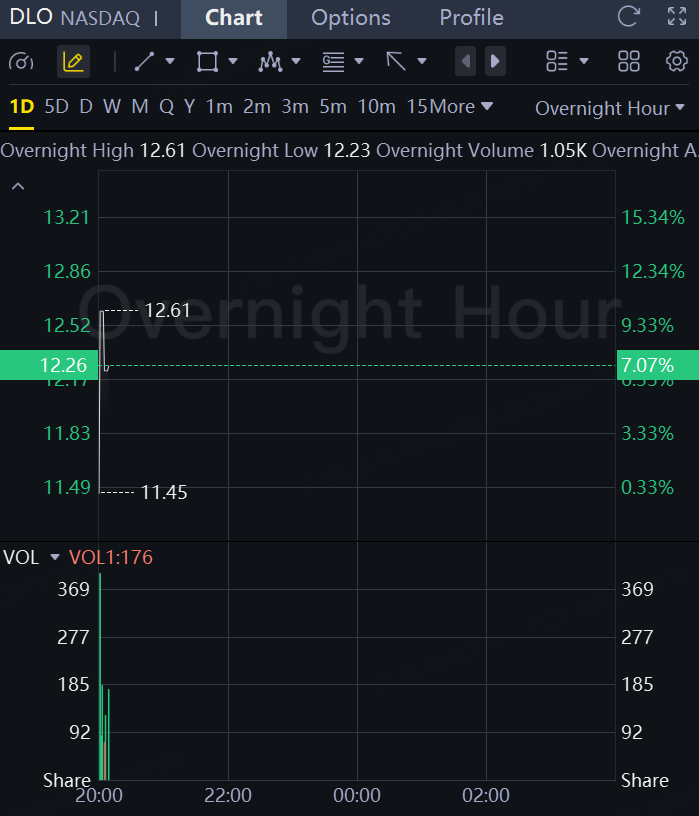
Task: Select the trend line drawing tool
Action: tap(145, 62)
